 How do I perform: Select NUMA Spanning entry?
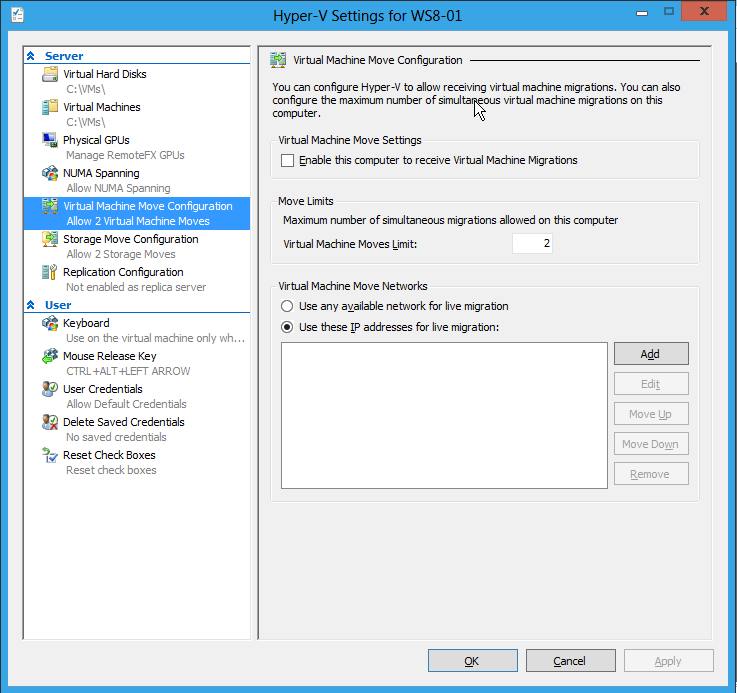pyautogui.click(x=137, y=181)
